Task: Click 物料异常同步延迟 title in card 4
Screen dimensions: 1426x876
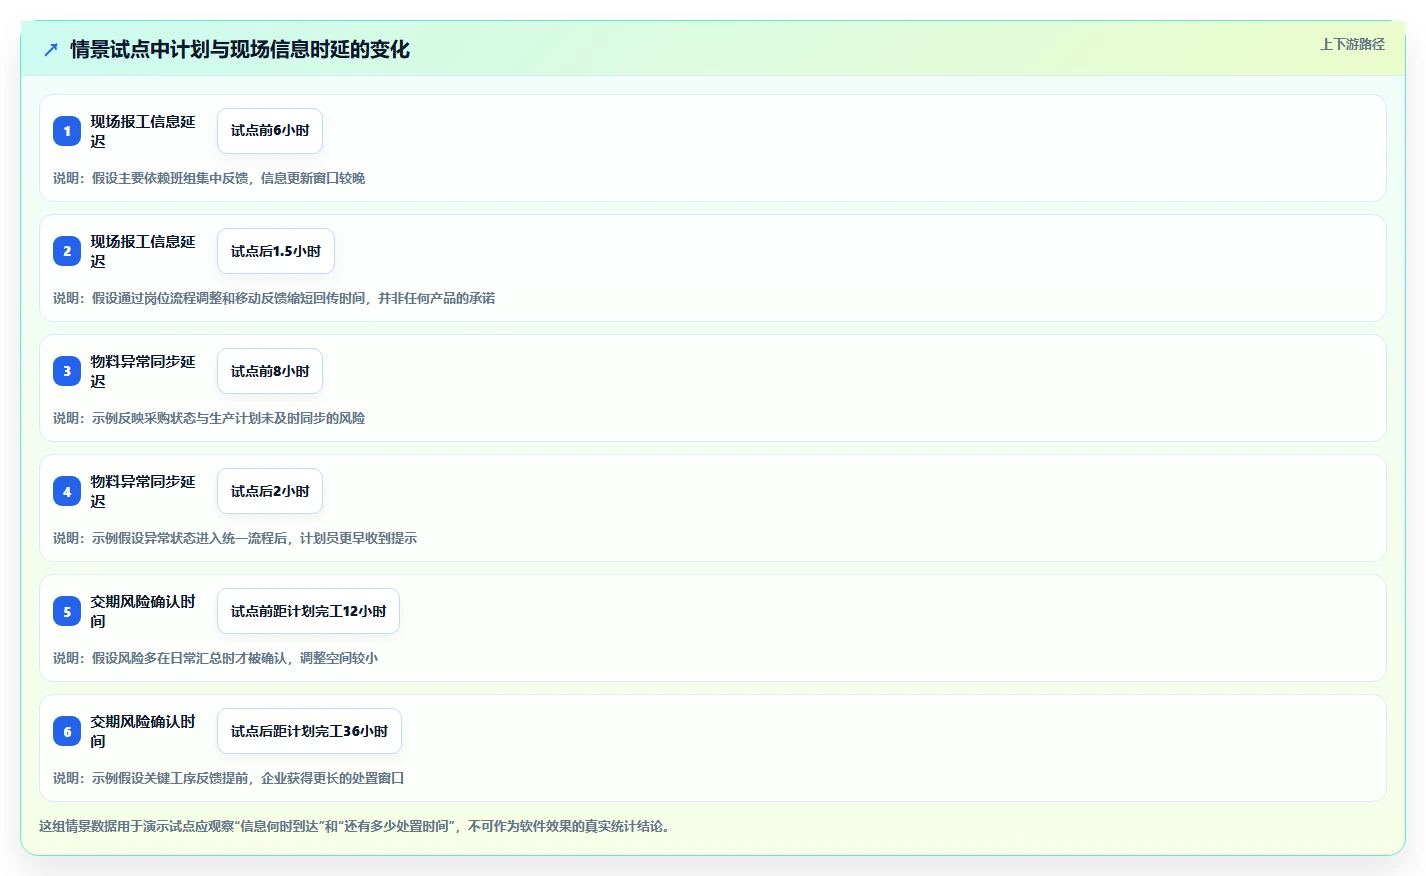Action: (143, 491)
